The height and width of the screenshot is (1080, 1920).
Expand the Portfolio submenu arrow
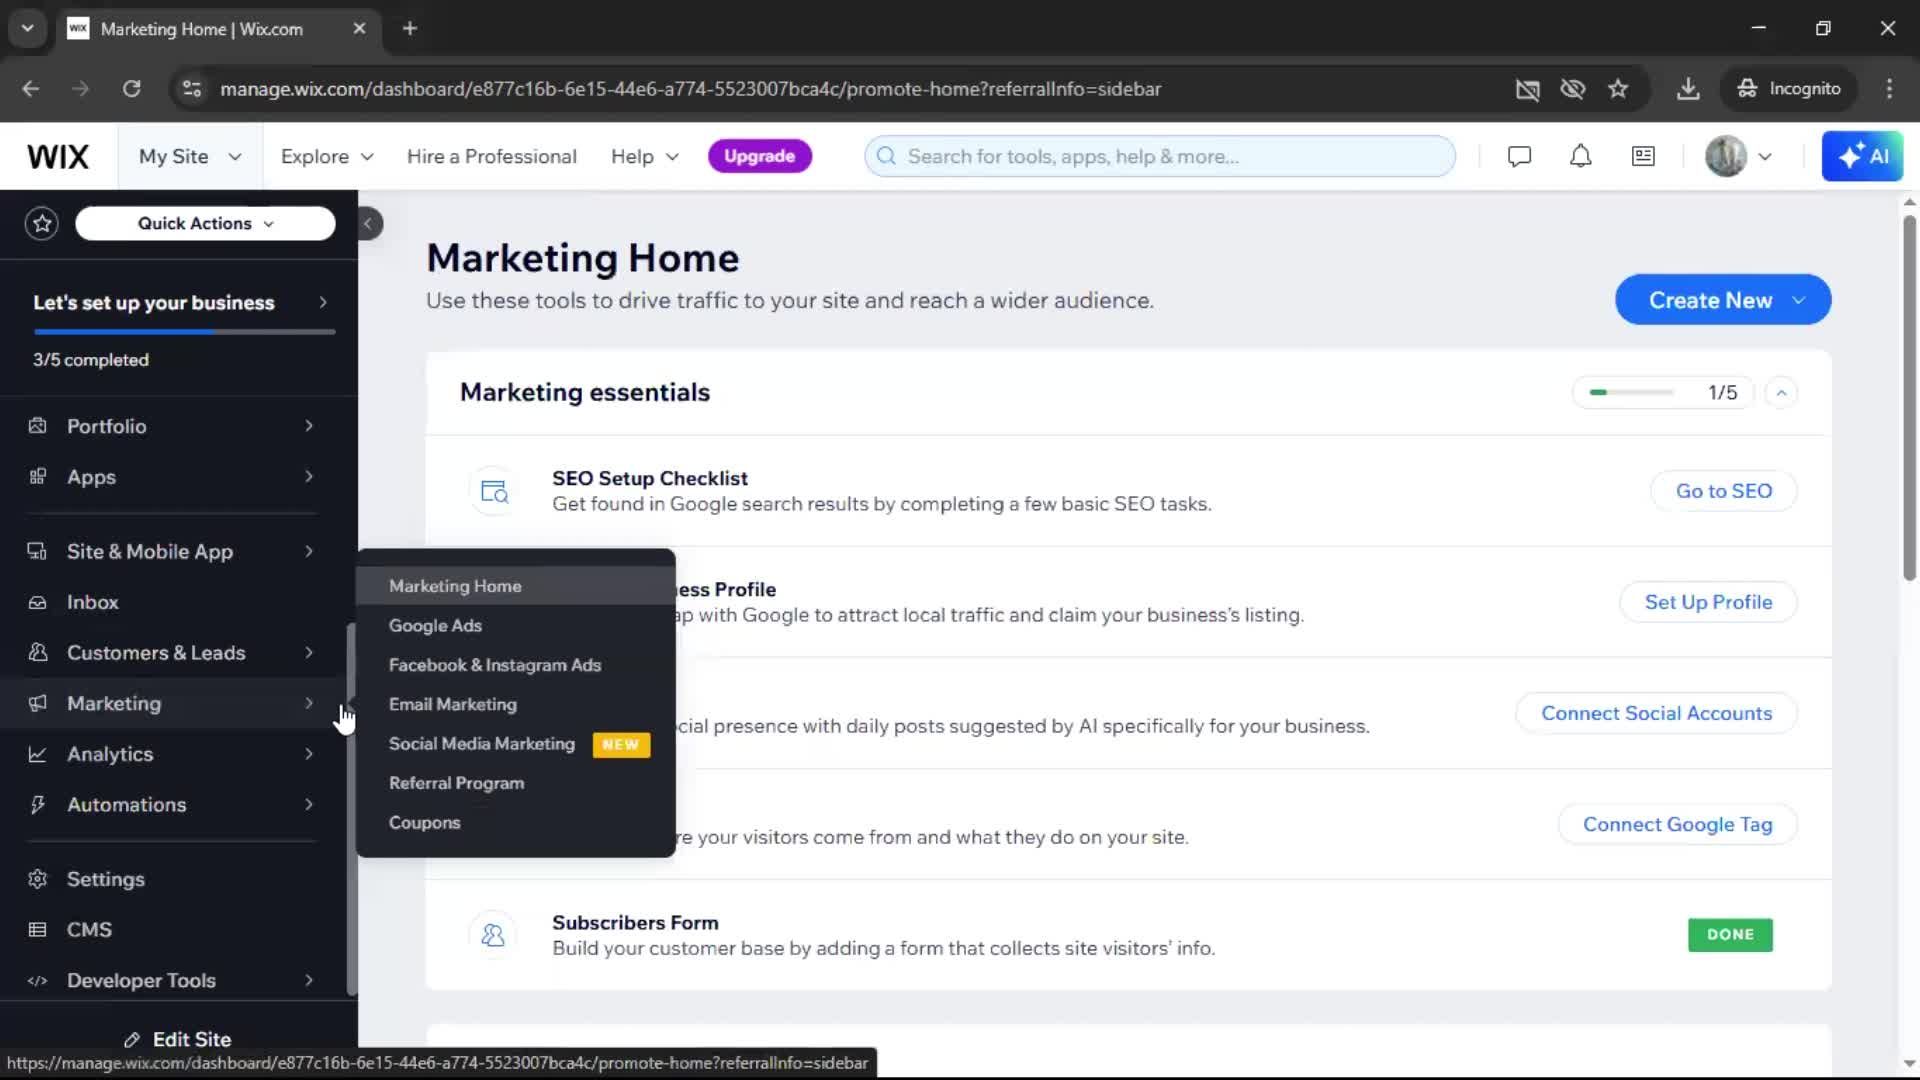[309, 426]
